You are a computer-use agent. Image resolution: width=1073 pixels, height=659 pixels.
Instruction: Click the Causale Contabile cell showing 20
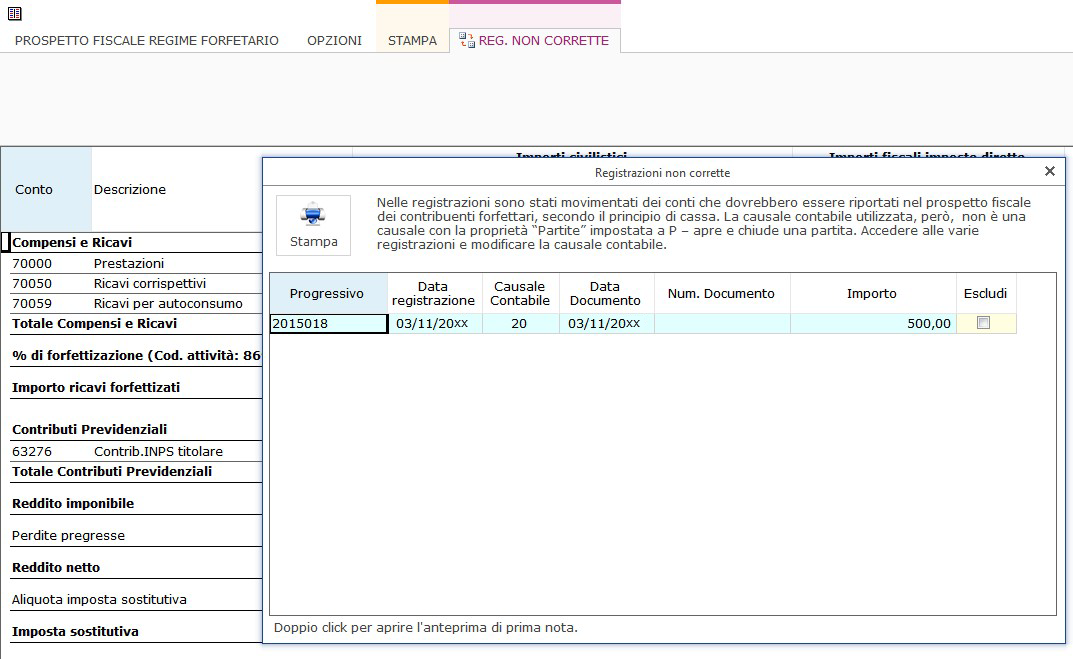pyautogui.click(x=519, y=323)
